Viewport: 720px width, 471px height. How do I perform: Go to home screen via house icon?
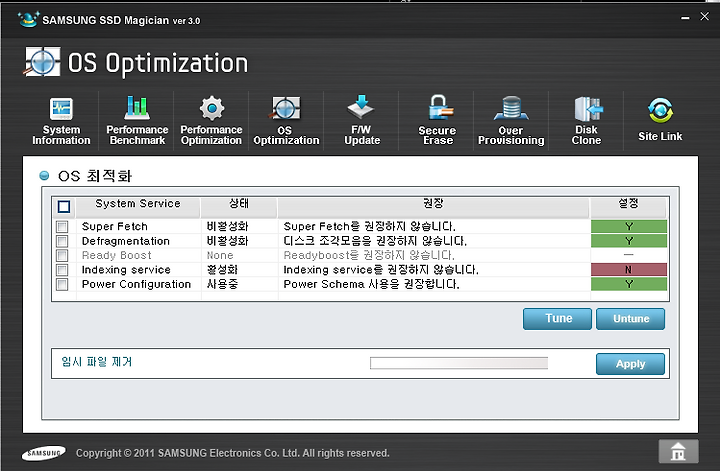678,451
